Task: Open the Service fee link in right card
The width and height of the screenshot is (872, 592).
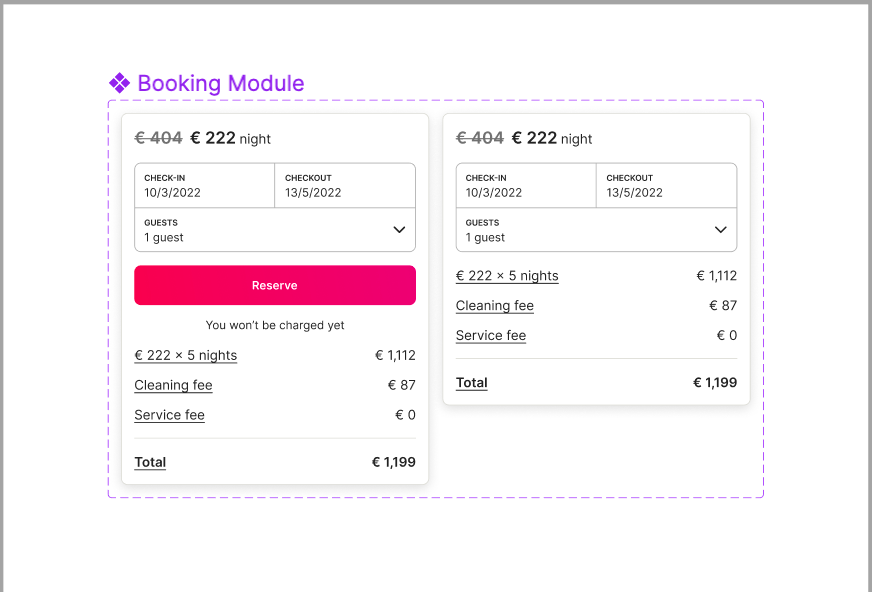Action: (491, 336)
